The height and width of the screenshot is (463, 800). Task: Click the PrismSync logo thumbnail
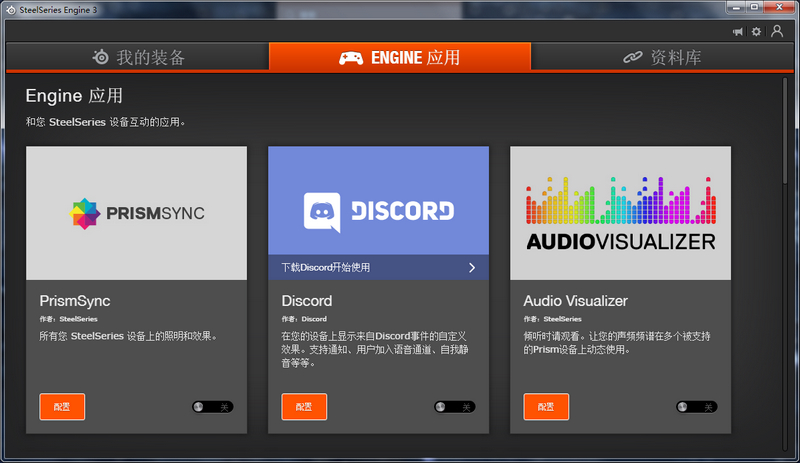tap(137, 213)
